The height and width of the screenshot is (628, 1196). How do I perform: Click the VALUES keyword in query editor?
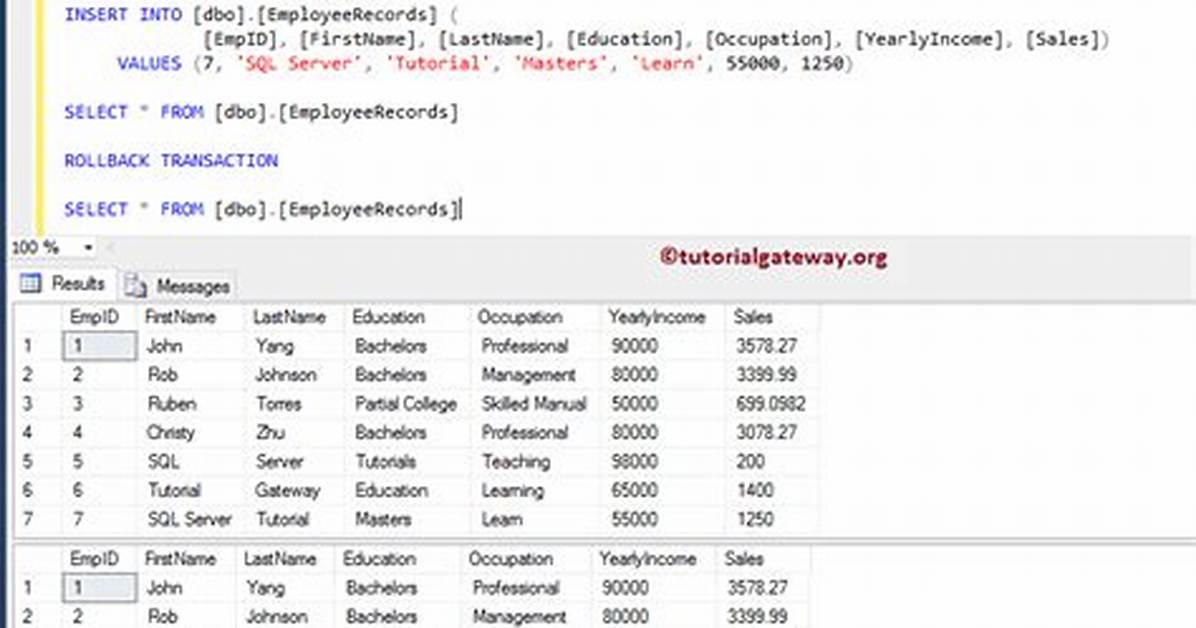click(150, 63)
